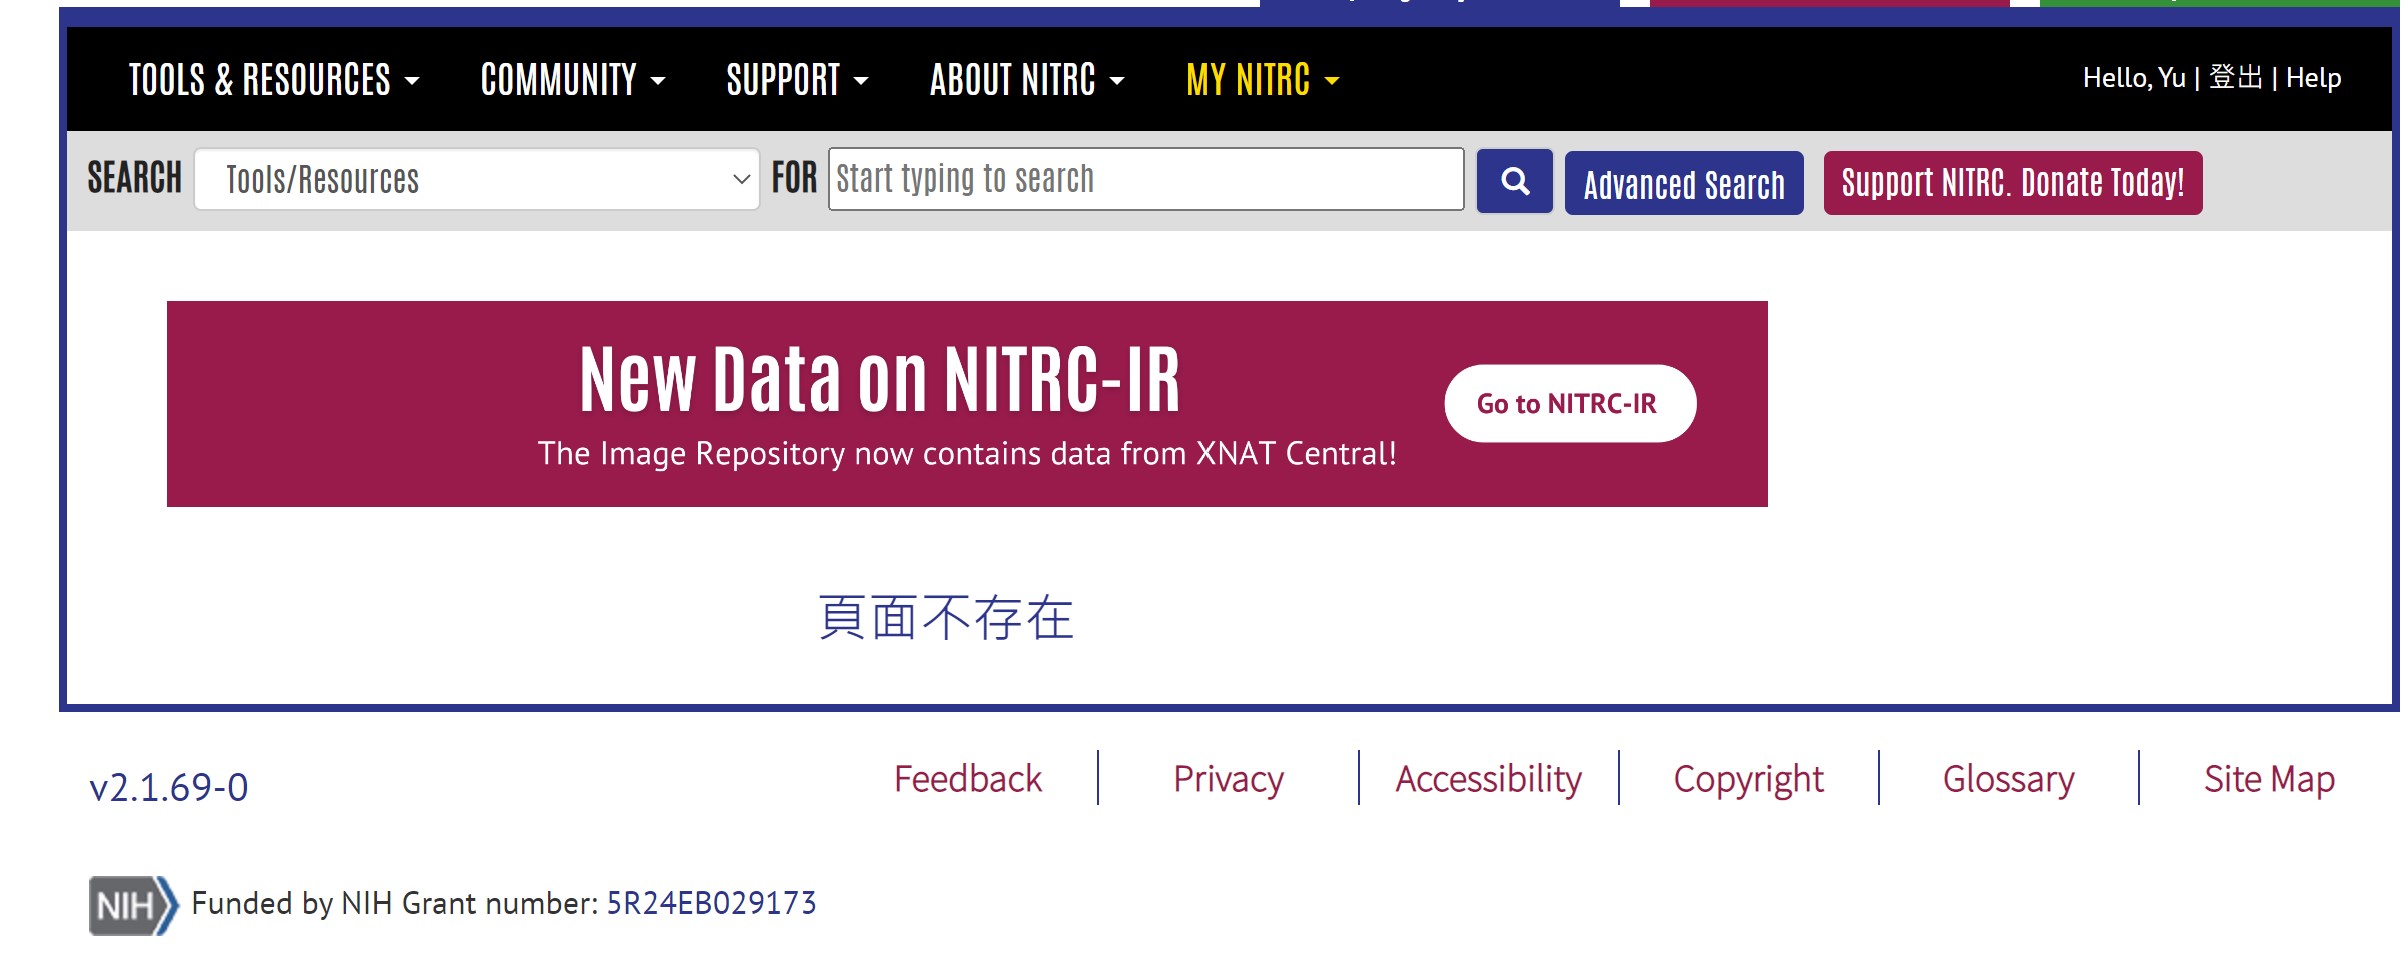The image size is (2408, 960).
Task: Open the About NITRC dropdown menu
Action: click(x=1026, y=80)
